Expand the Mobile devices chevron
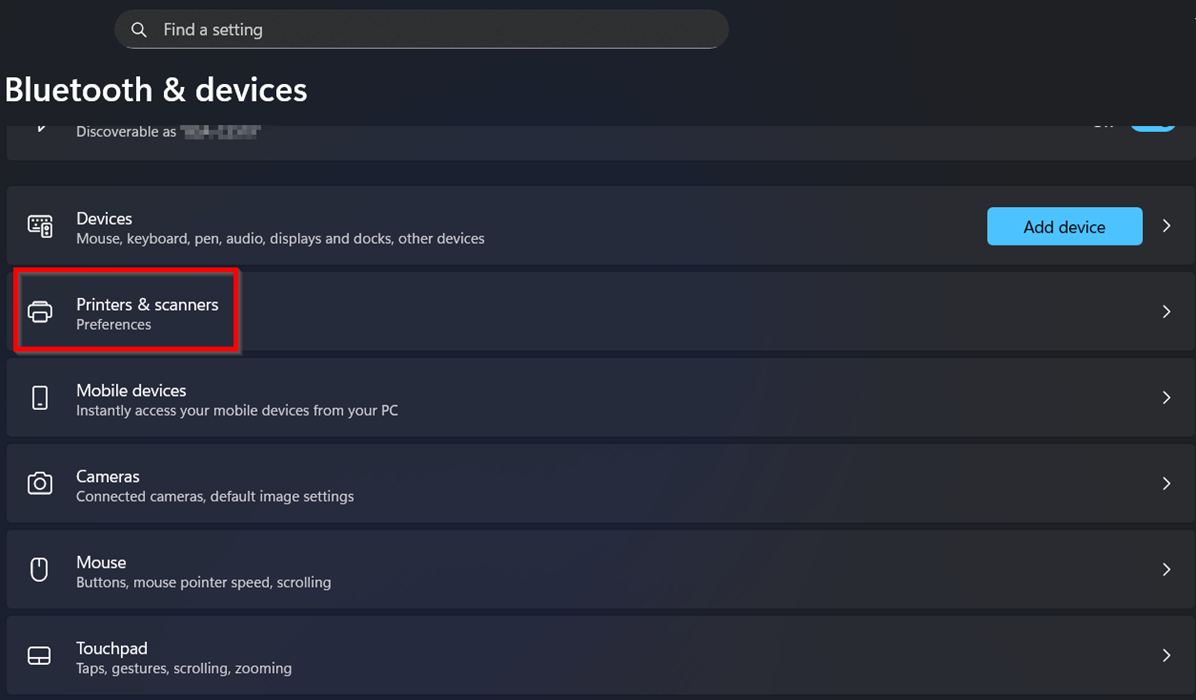 click(1166, 398)
